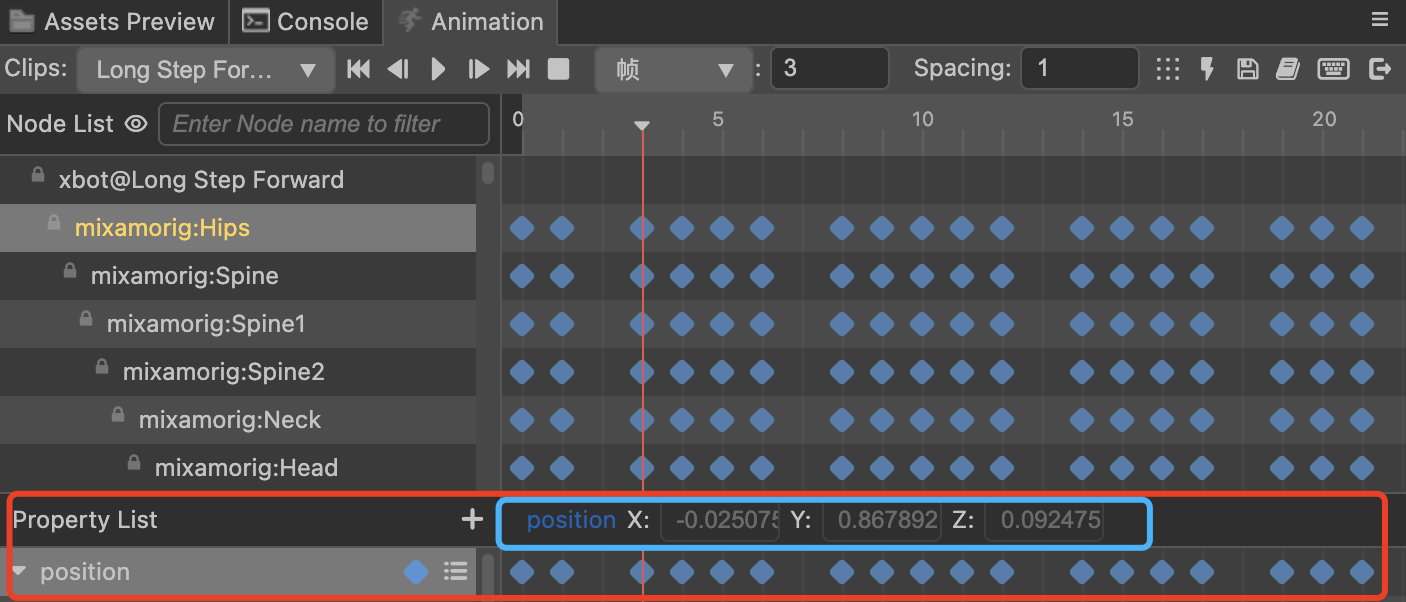Click the node name filter field
The height and width of the screenshot is (602, 1406).
pos(323,124)
